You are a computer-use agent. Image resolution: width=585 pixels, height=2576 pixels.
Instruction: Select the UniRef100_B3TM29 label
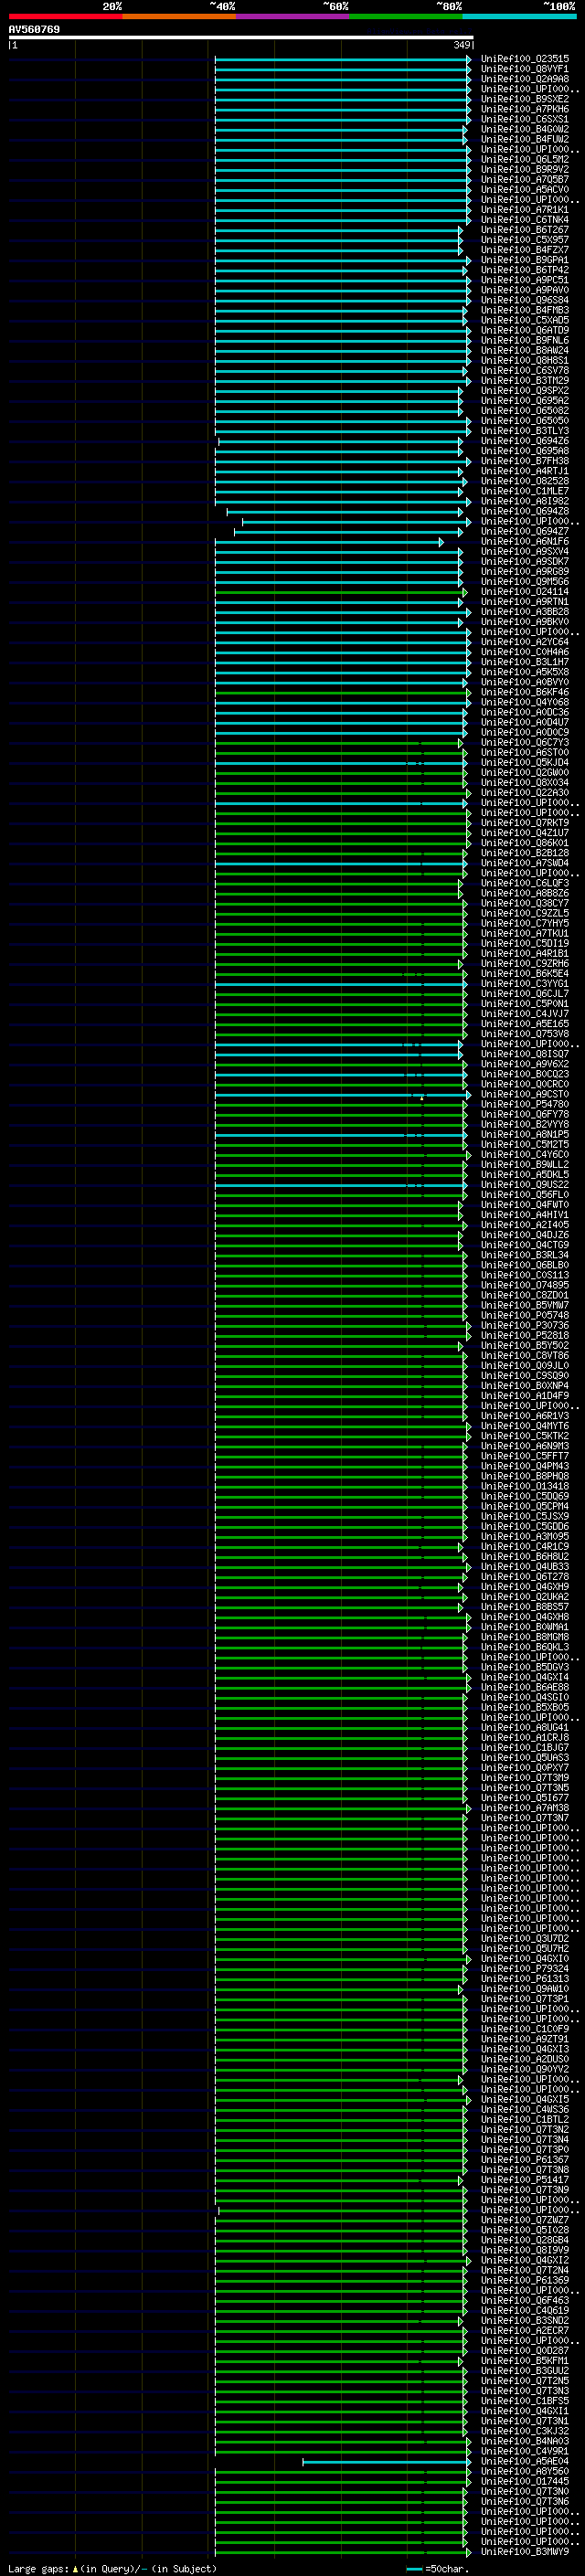click(x=524, y=381)
